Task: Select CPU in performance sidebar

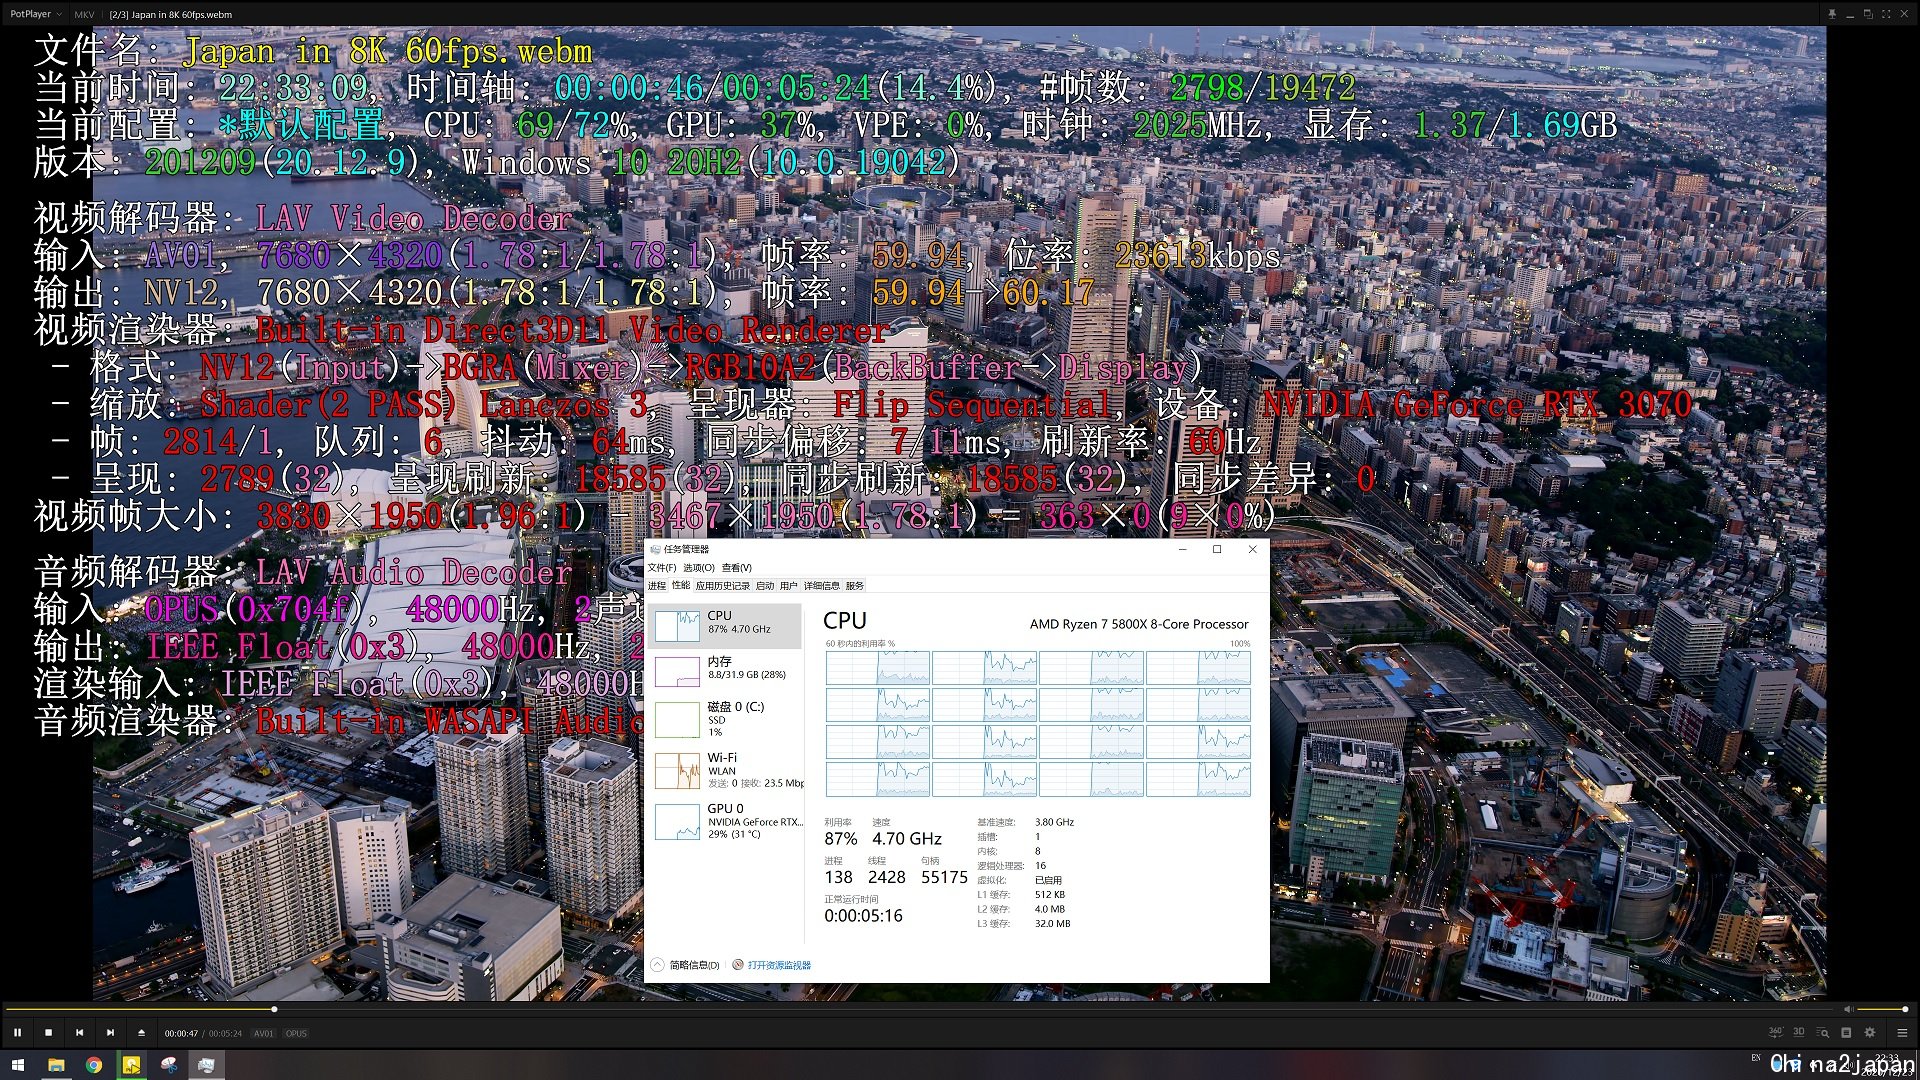Action: (x=726, y=625)
